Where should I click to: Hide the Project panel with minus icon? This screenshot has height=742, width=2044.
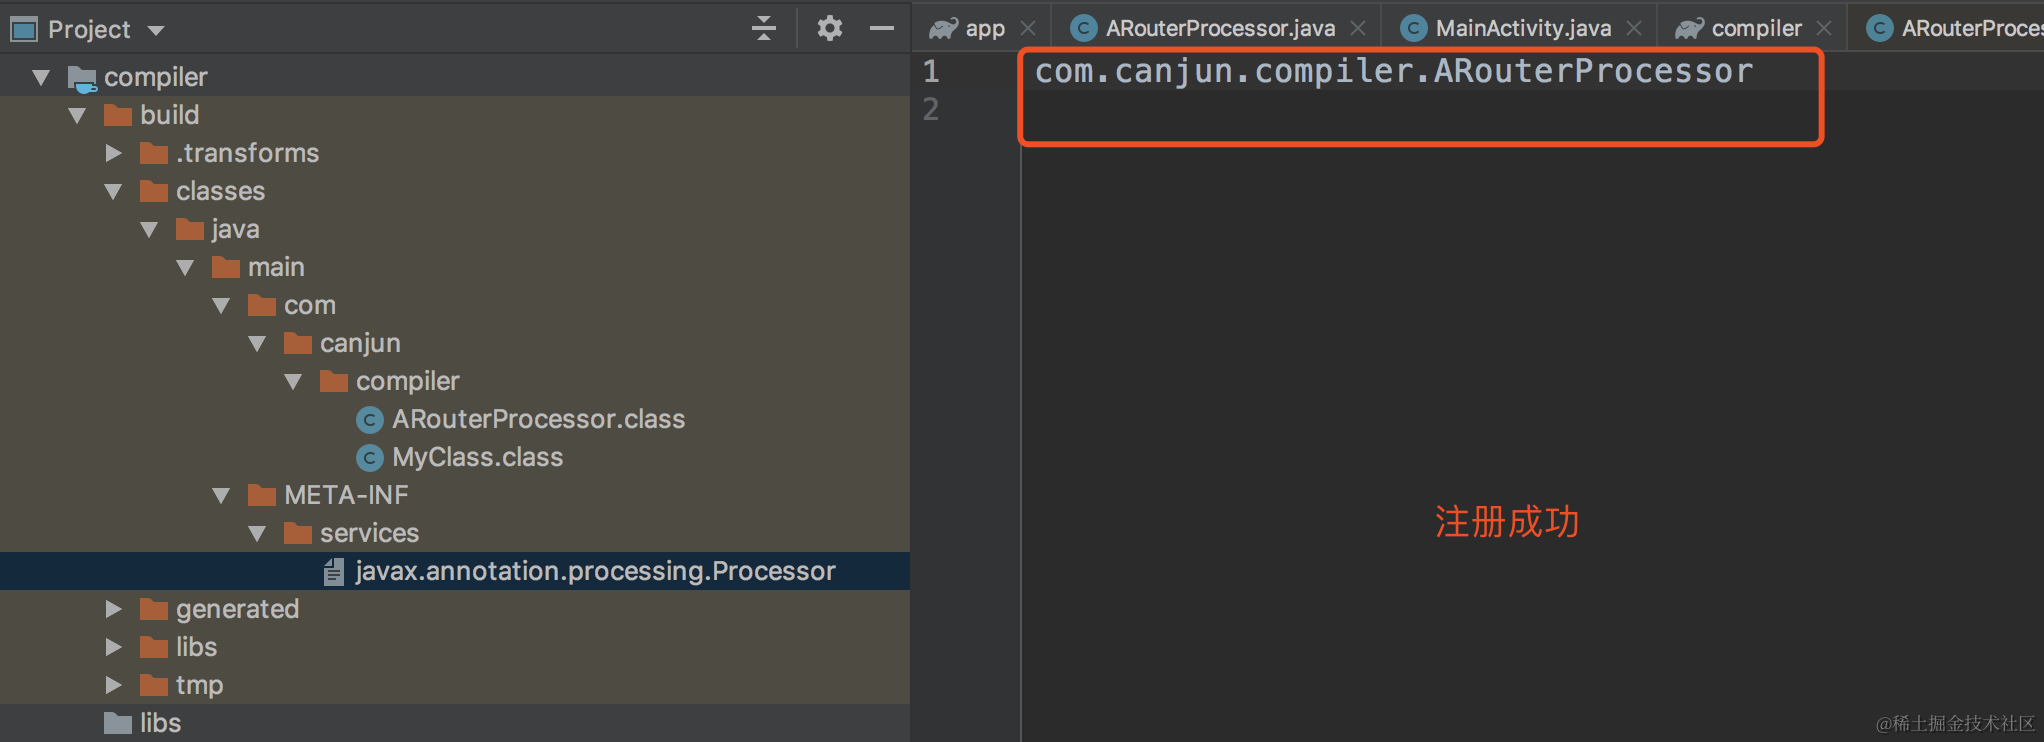point(881,28)
